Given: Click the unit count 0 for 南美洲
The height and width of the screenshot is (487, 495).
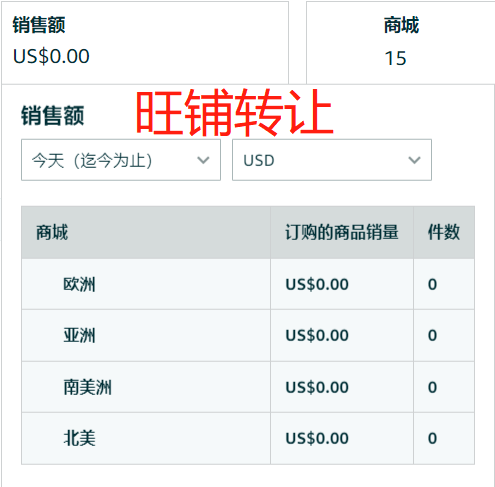Looking at the screenshot, I should 432,387.
